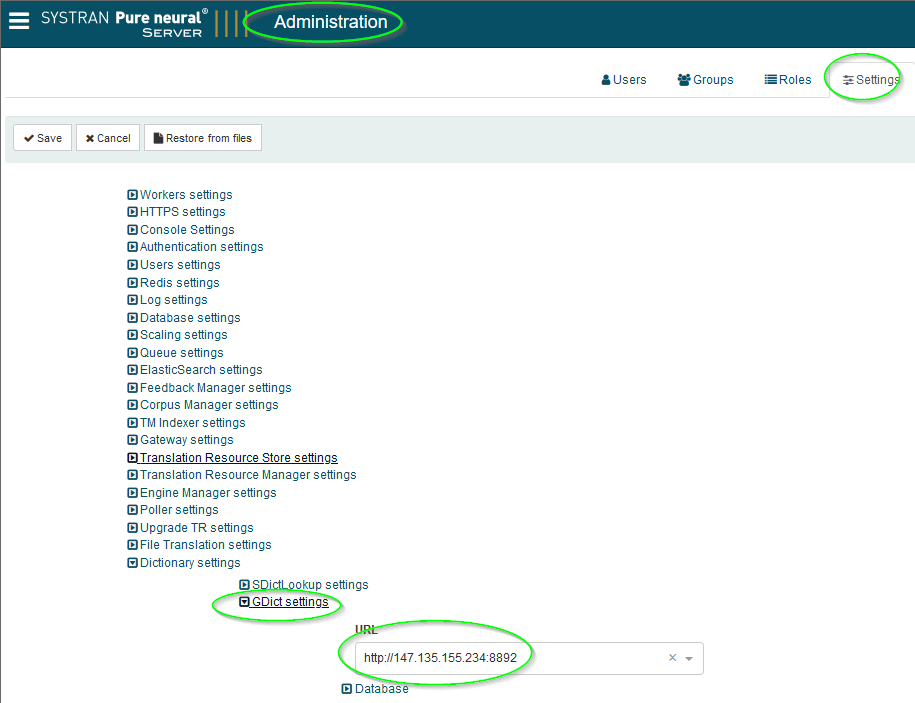This screenshot has width=915, height=703.
Task: Open Engine Manager settings section
Action: [208, 493]
